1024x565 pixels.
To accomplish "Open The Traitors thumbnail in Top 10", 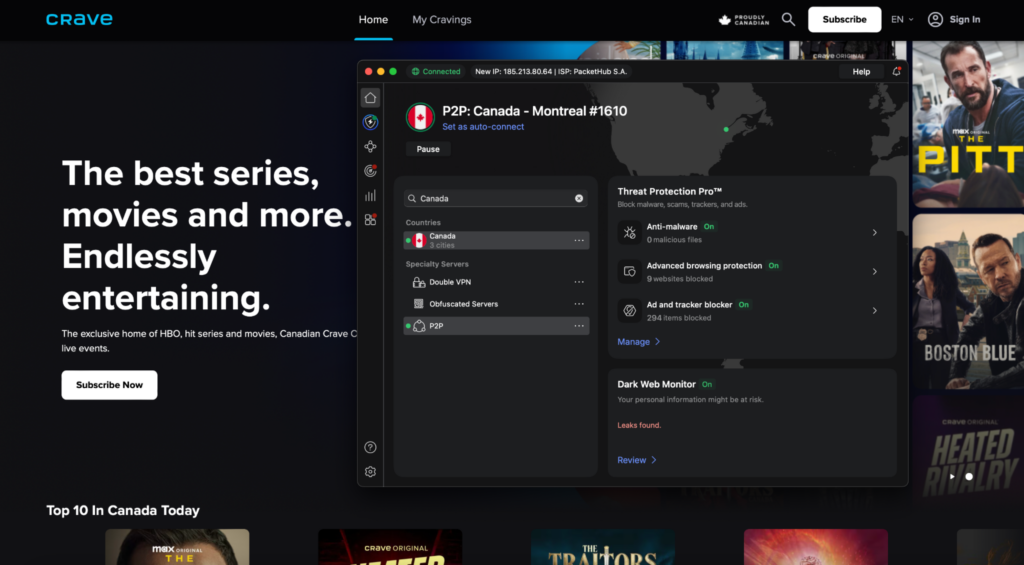I will tap(603, 547).
